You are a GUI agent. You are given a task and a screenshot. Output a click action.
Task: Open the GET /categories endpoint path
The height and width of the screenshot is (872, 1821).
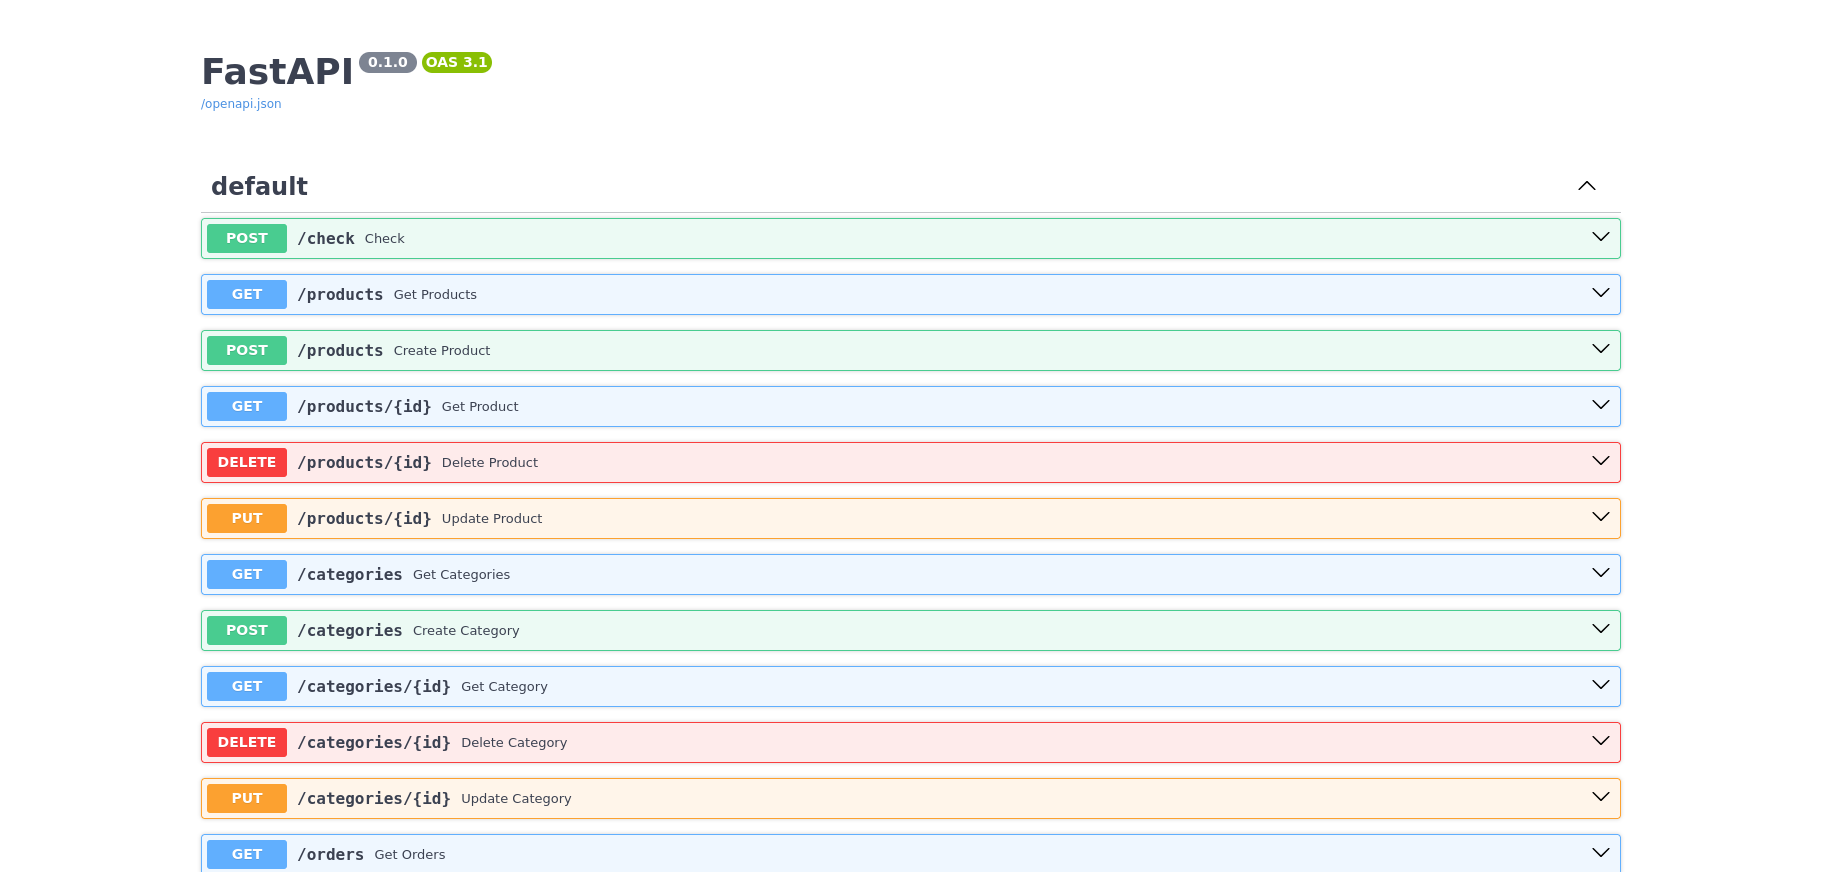[x=350, y=574]
